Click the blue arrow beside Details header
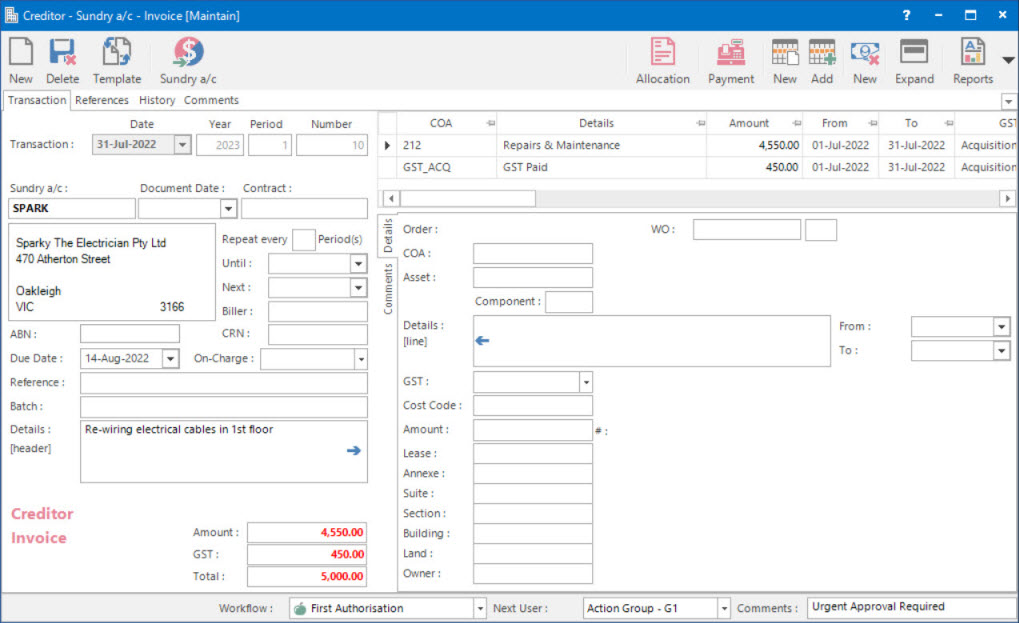Viewport: 1019px width, 623px height. tap(352, 452)
